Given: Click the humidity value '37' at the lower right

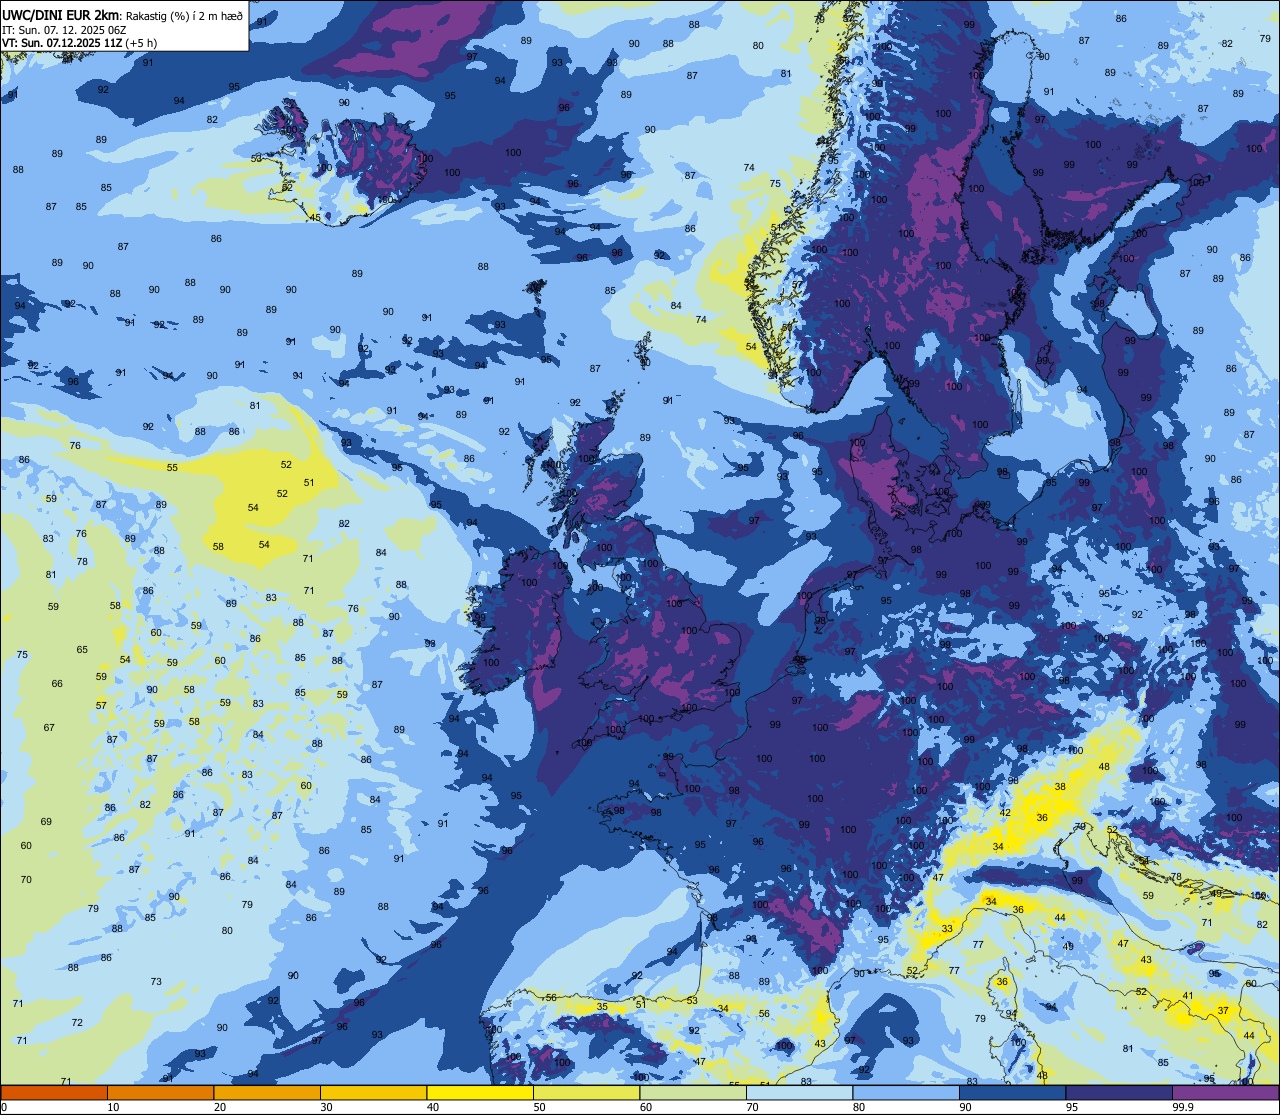Looking at the screenshot, I should [1223, 1011].
